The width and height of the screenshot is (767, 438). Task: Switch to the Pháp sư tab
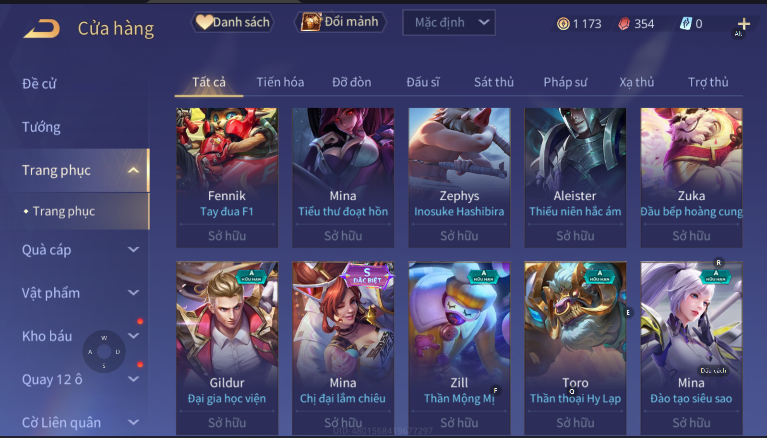tap(565, 82)
